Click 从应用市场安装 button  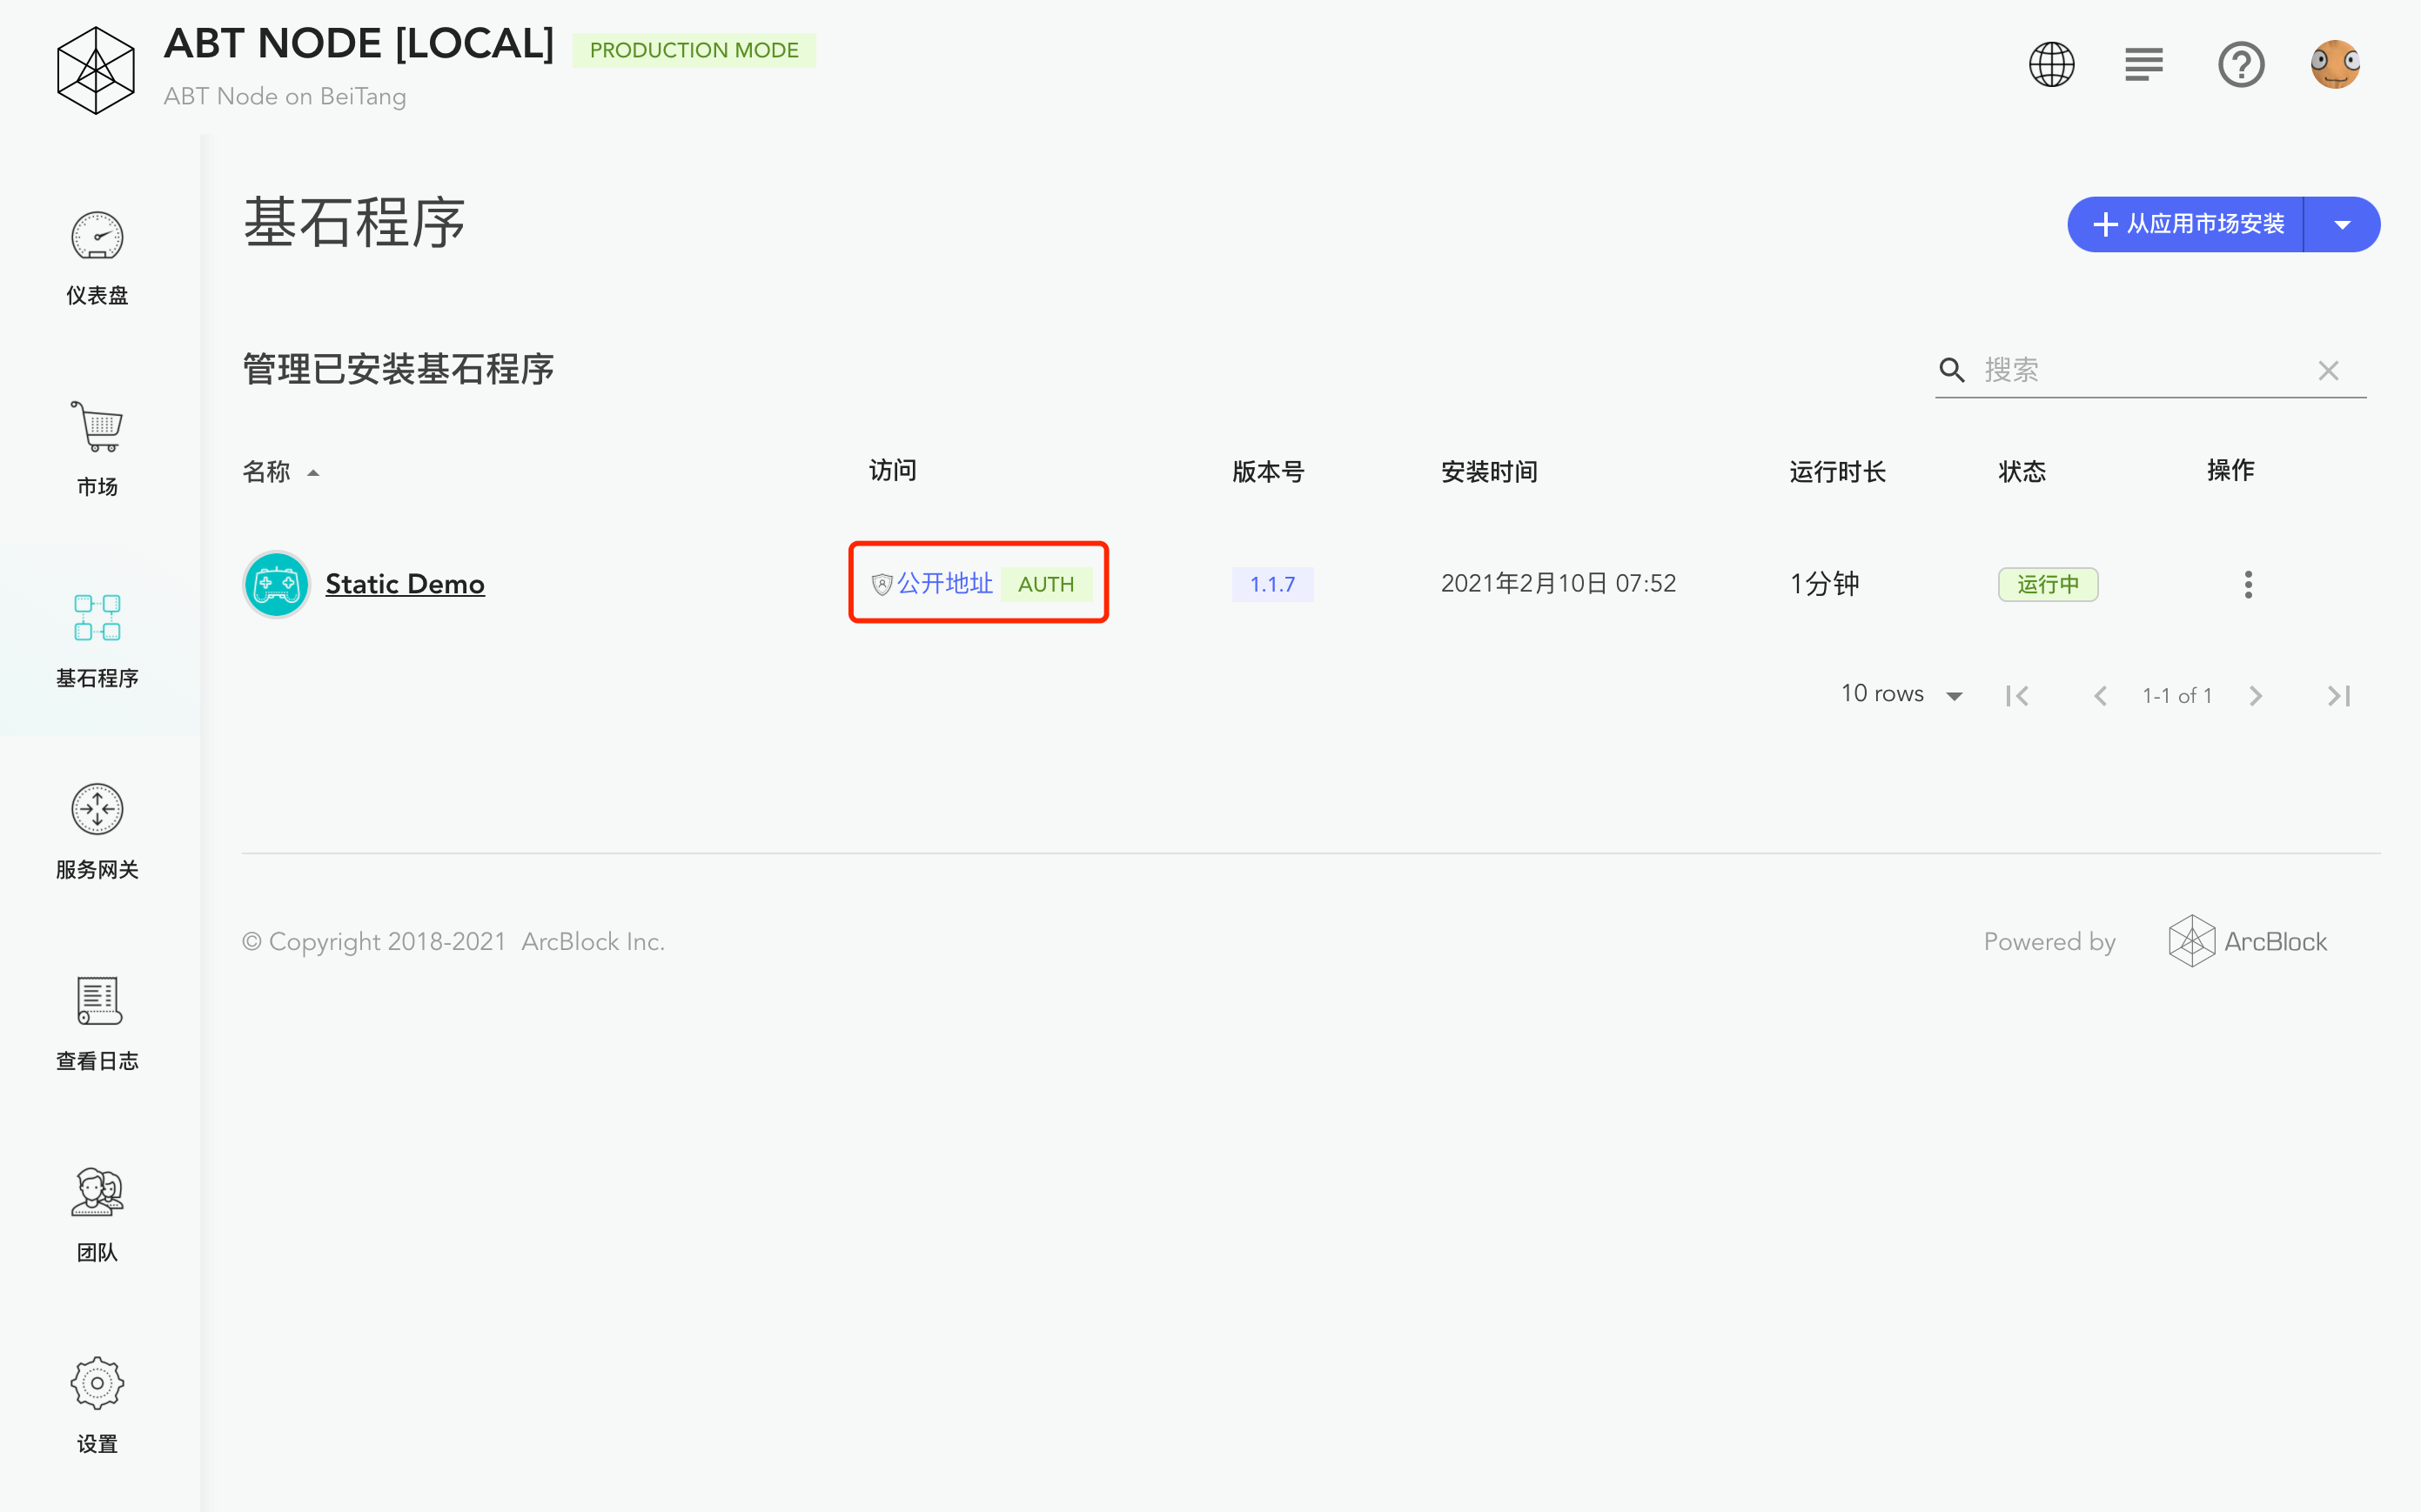click(x=2186, y=225)
